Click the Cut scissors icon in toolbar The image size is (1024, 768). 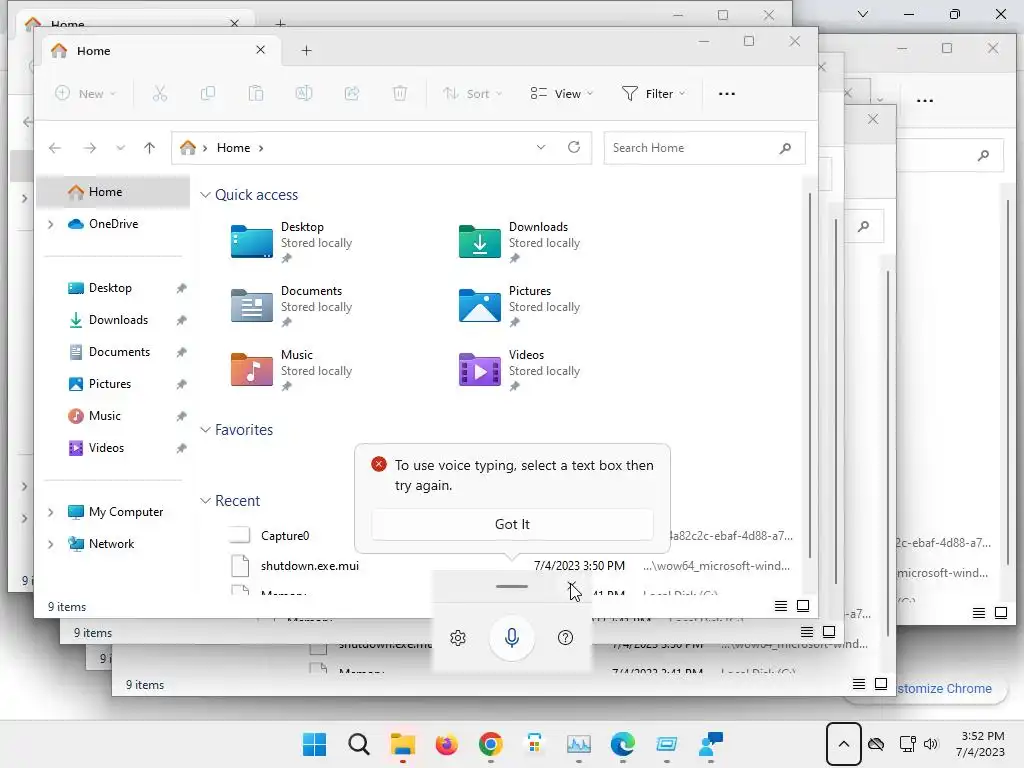pyautogui.click(x=160, y=93)
